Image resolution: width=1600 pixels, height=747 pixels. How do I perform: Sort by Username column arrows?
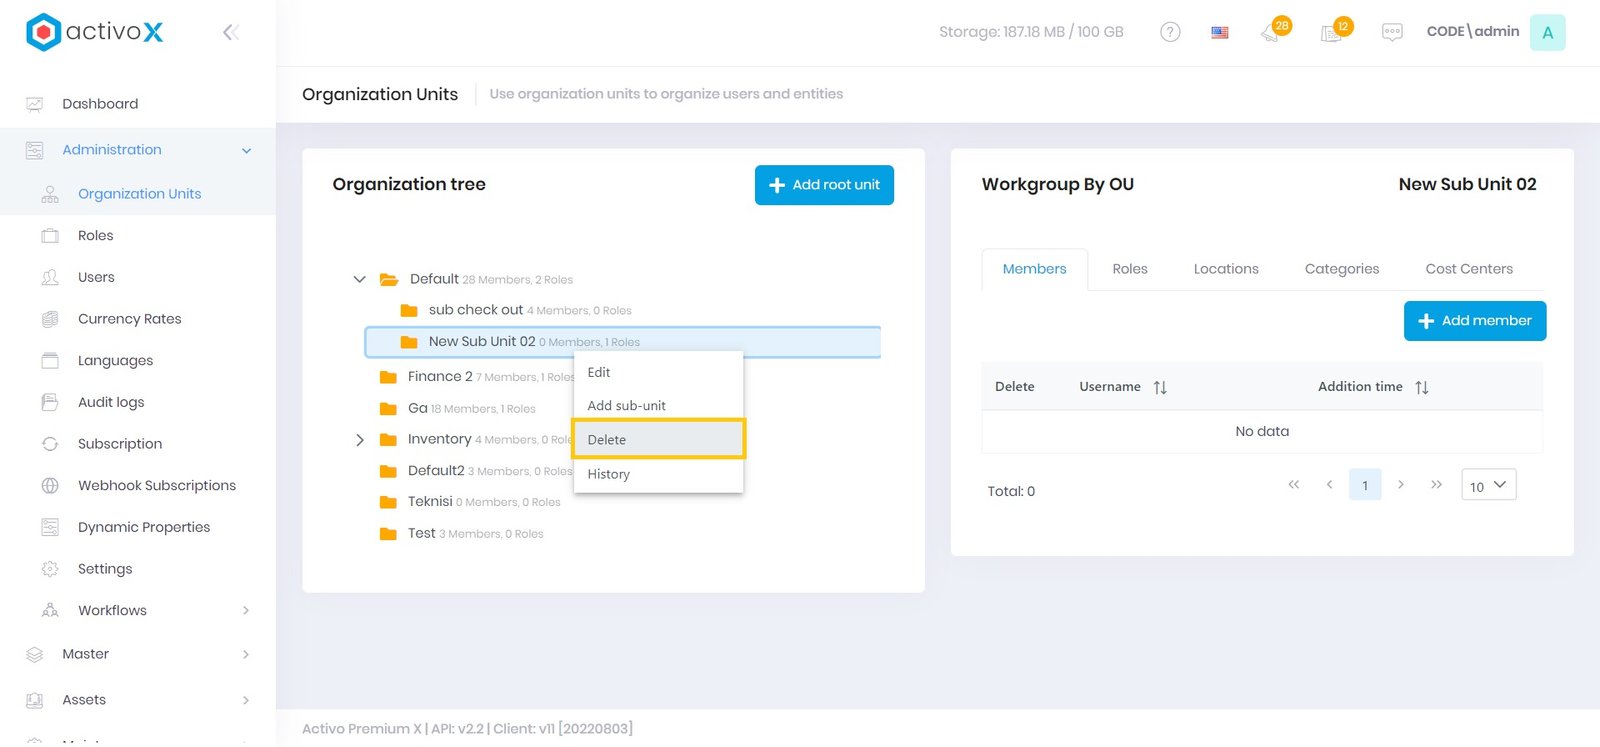(x=1160, y=387)
